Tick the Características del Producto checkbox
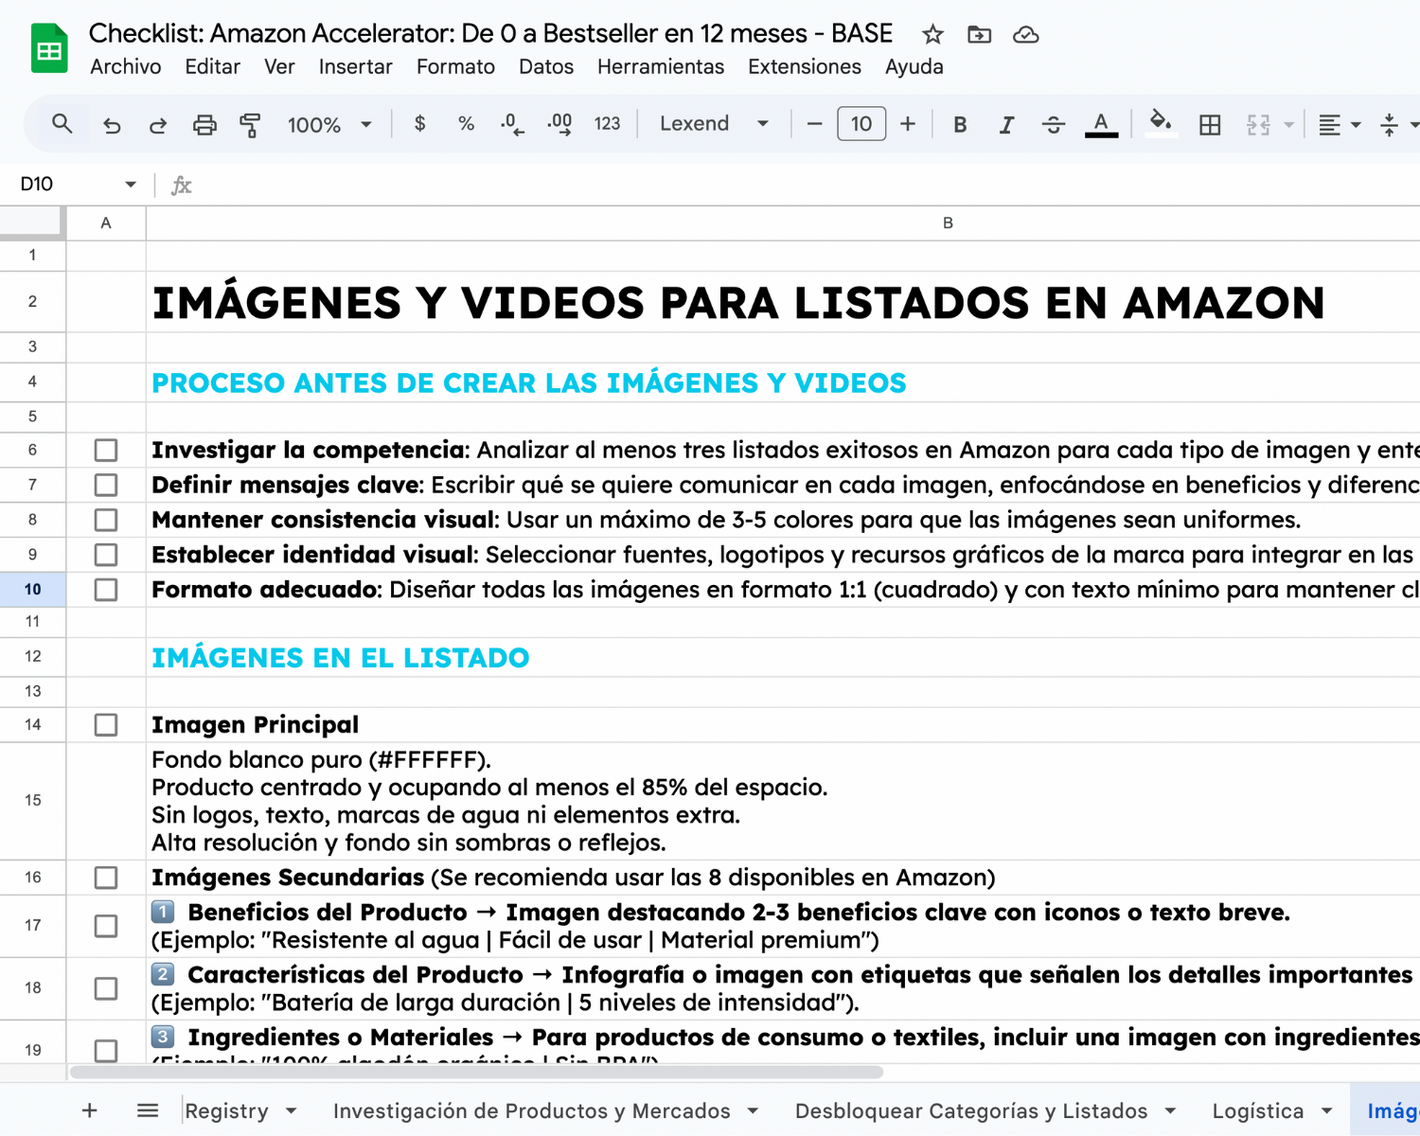The image size is (1420, 1136). [x=106, y=989]
